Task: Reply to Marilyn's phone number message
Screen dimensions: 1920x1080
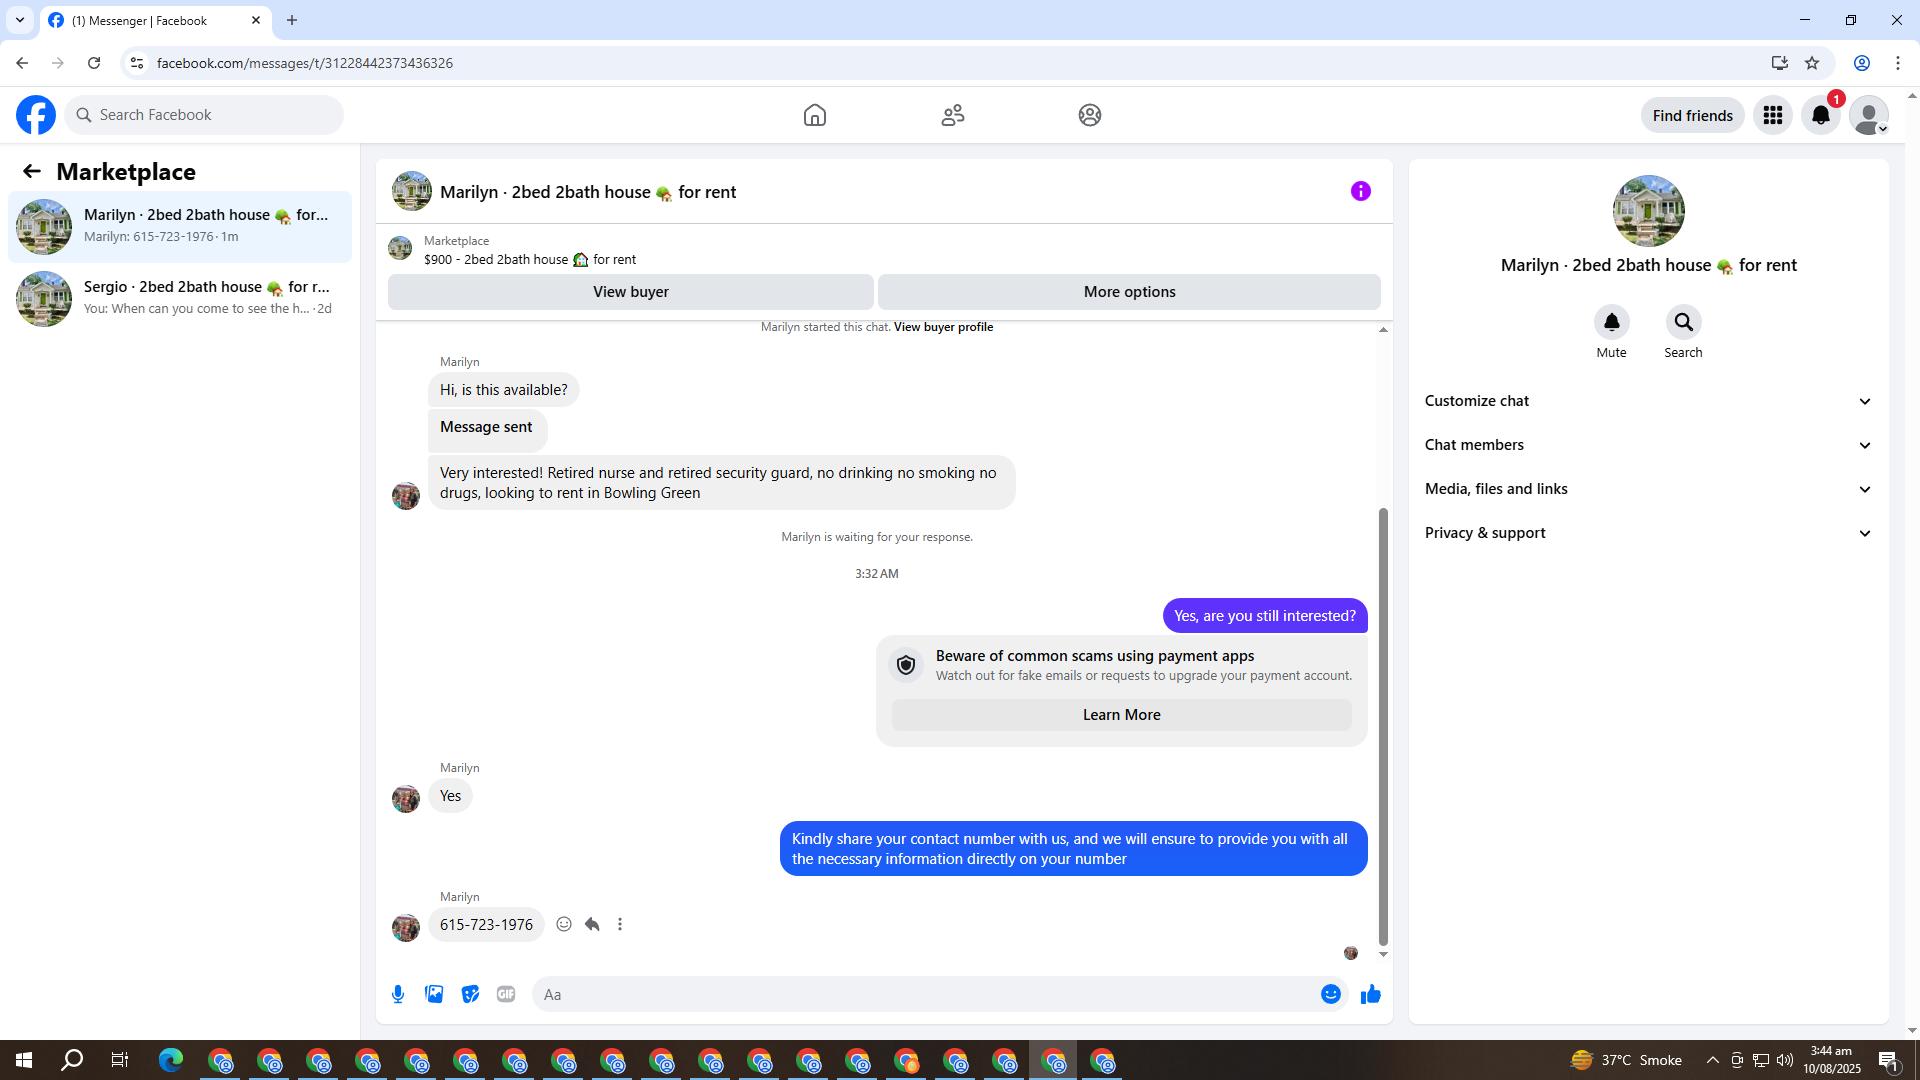Action: tap(592, 924)
